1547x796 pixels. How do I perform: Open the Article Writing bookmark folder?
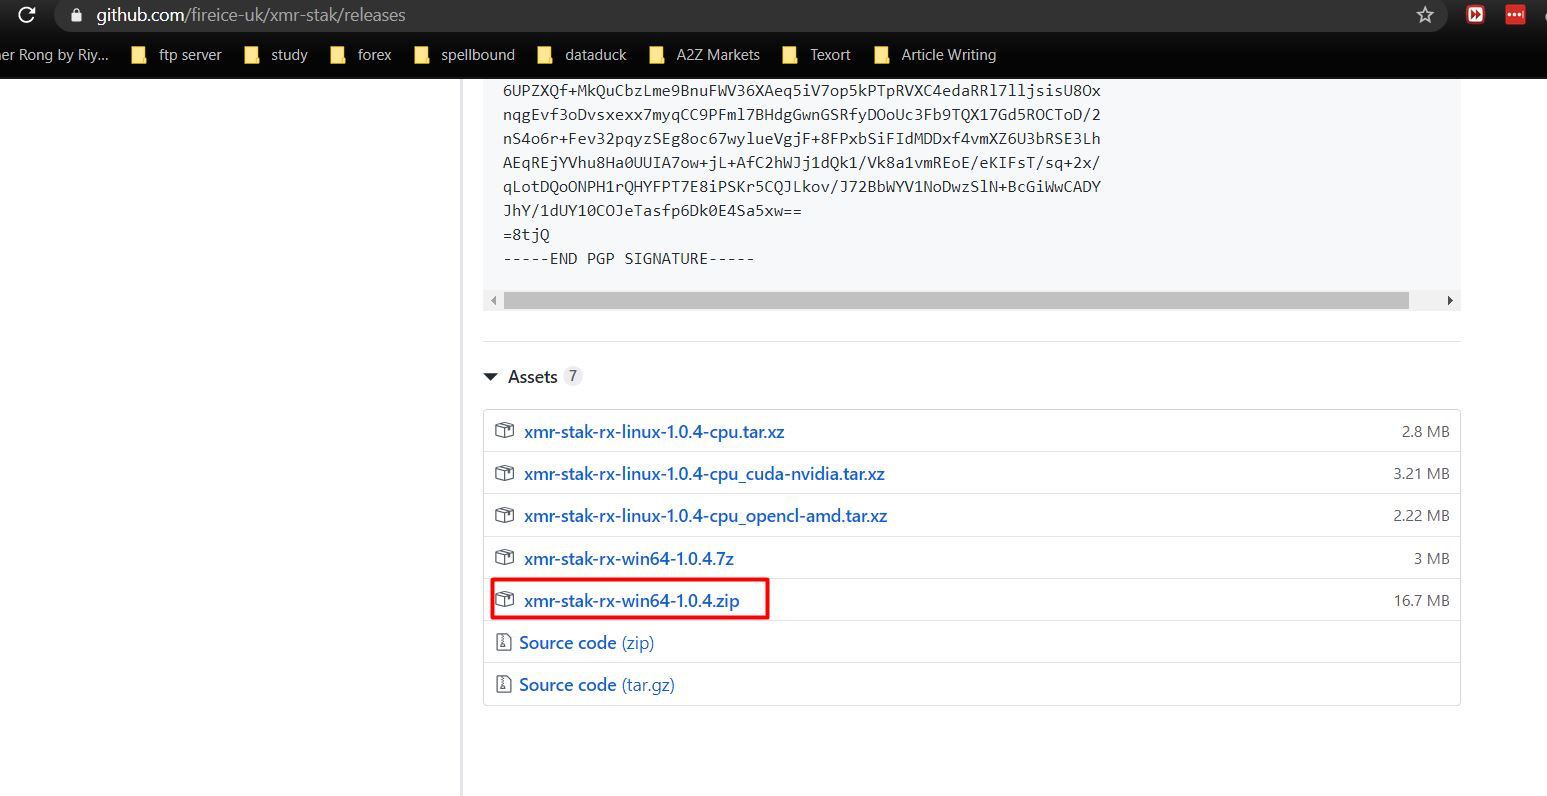(934, 55)
